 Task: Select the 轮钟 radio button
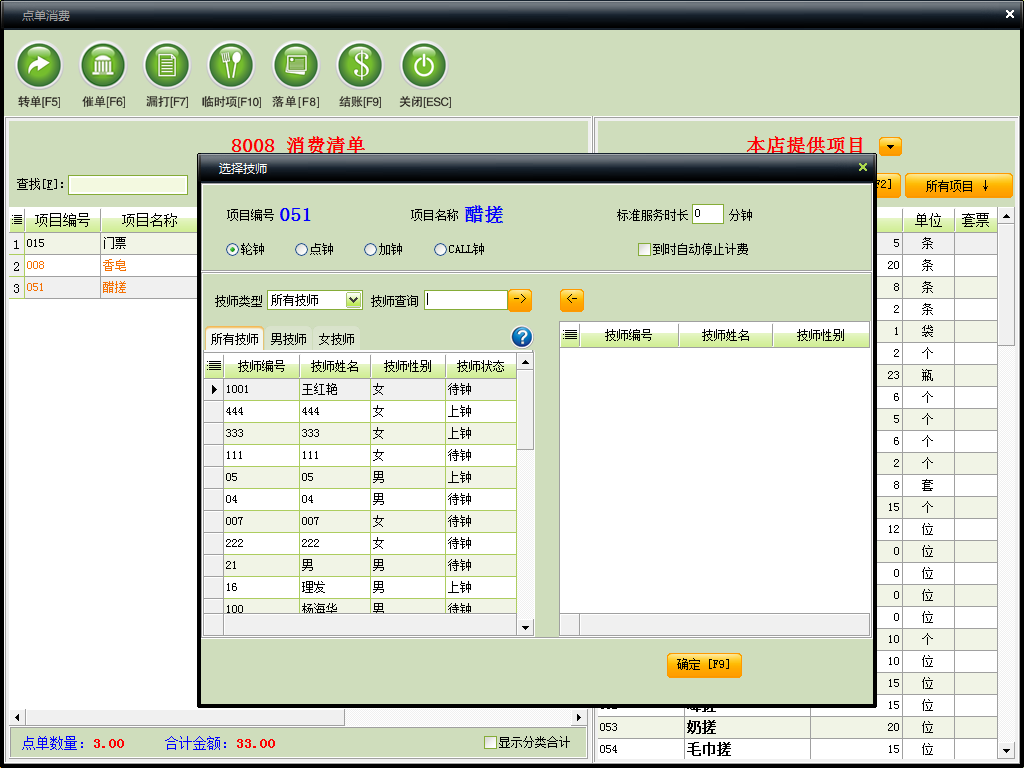tap(232, 249)
